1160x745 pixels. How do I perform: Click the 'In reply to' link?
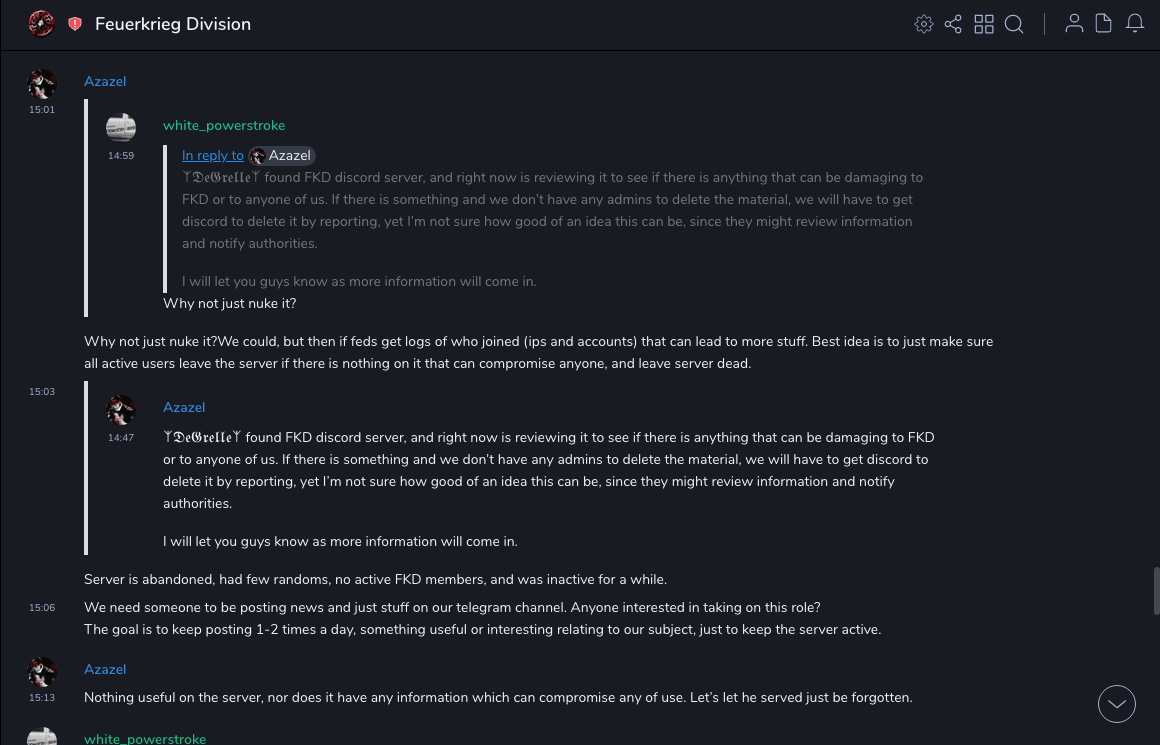click(x=212, y=155)
